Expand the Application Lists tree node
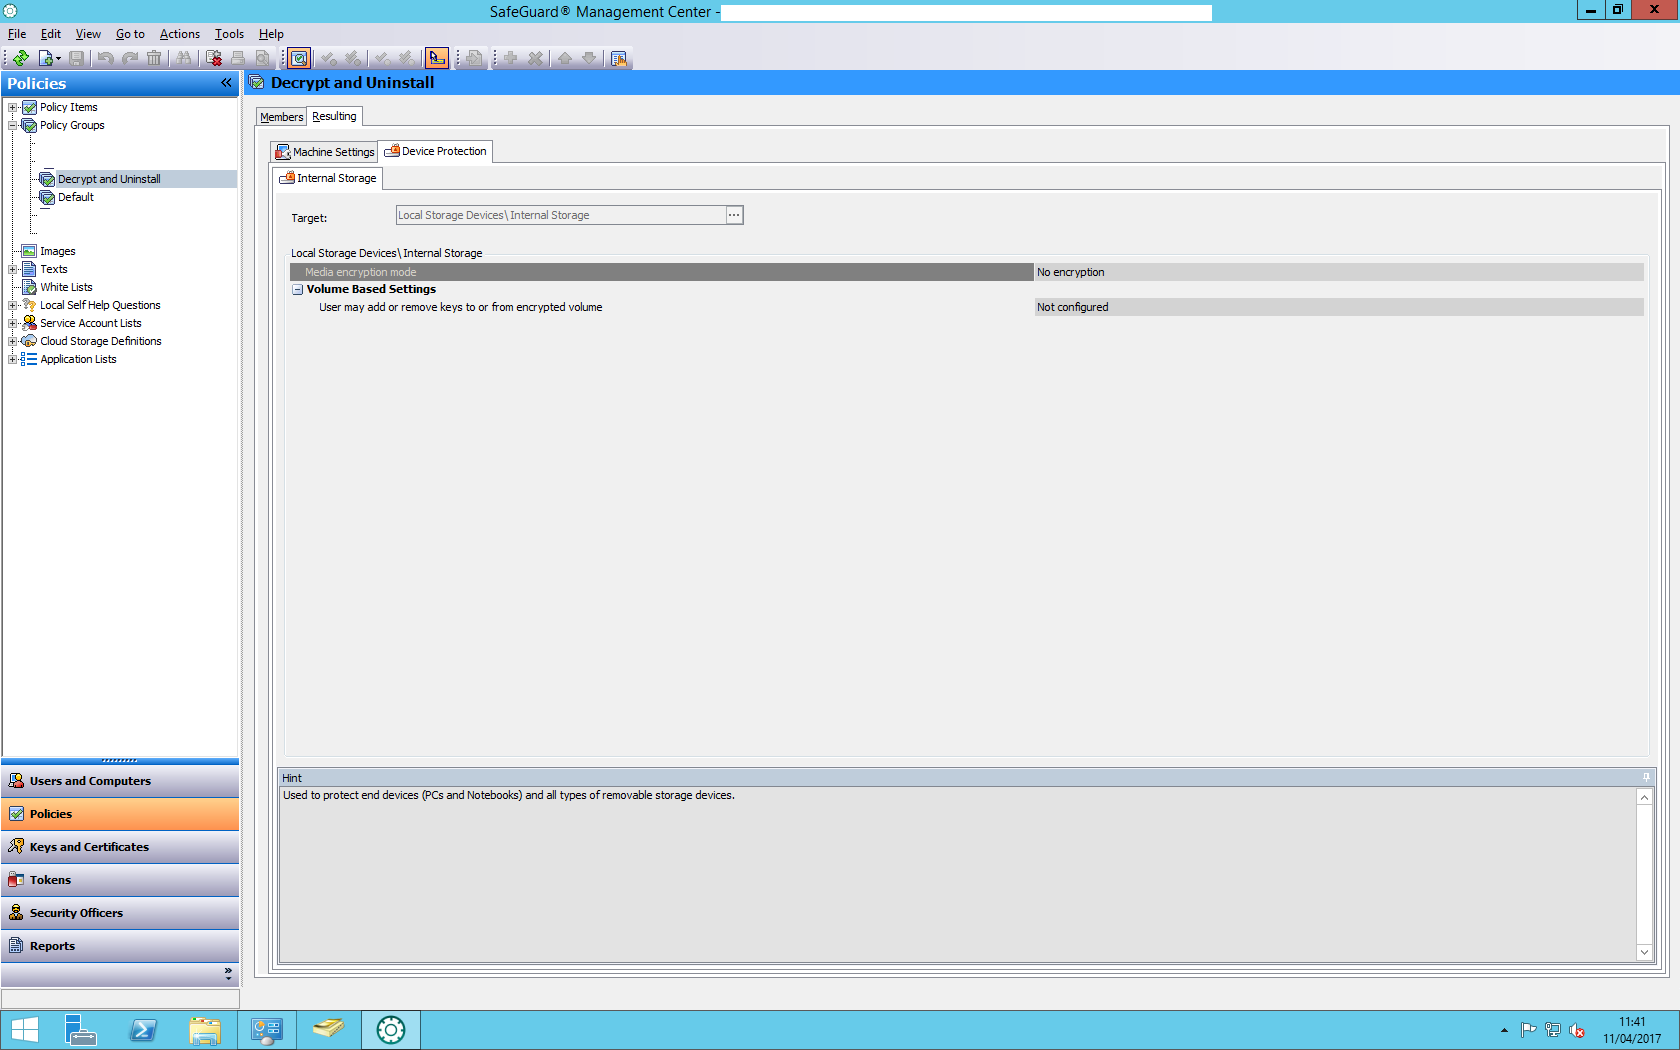Viewport: 1680px width, 1050px height. (x=13, y=359)
